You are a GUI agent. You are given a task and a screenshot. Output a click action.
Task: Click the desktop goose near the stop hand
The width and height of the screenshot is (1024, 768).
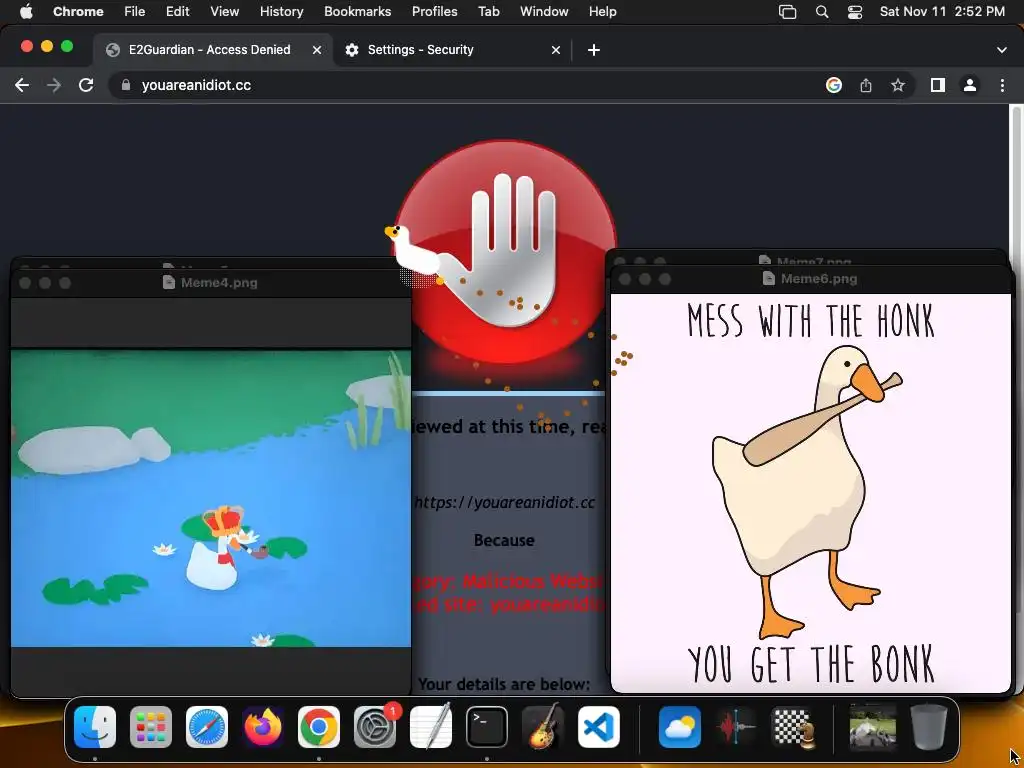pos(414,256)
